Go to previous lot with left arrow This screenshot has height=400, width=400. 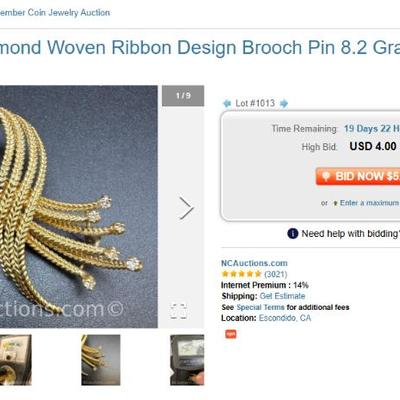227,103
